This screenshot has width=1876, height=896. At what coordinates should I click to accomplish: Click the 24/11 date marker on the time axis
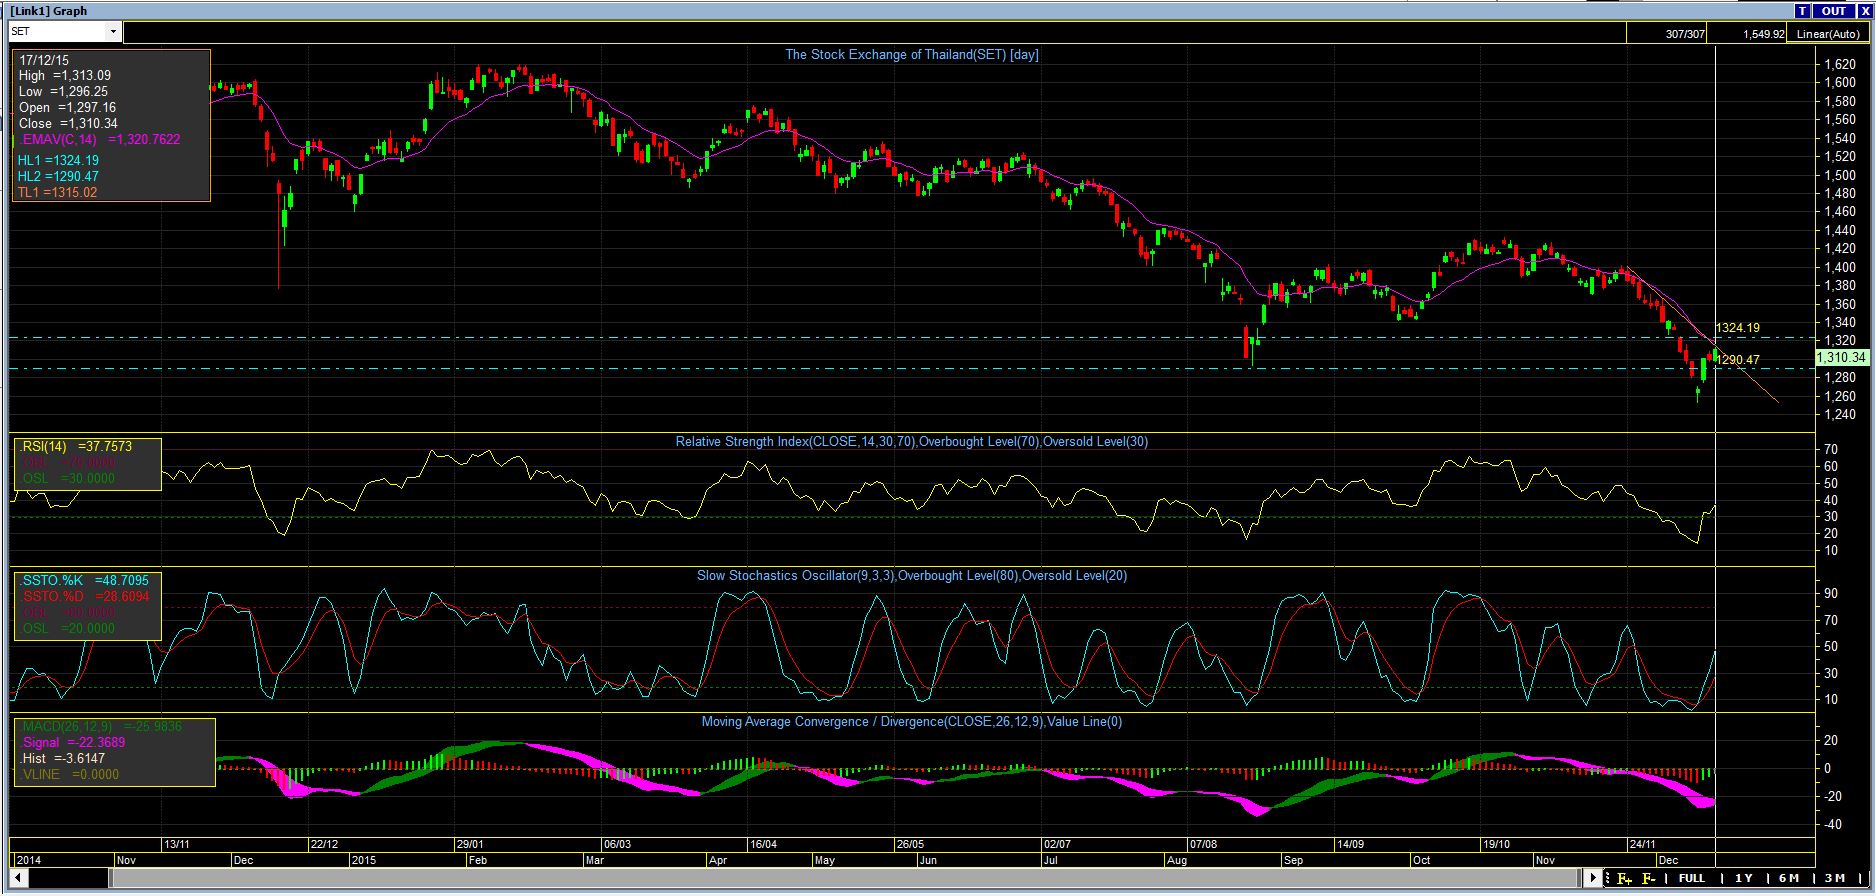click(1642, 845)
